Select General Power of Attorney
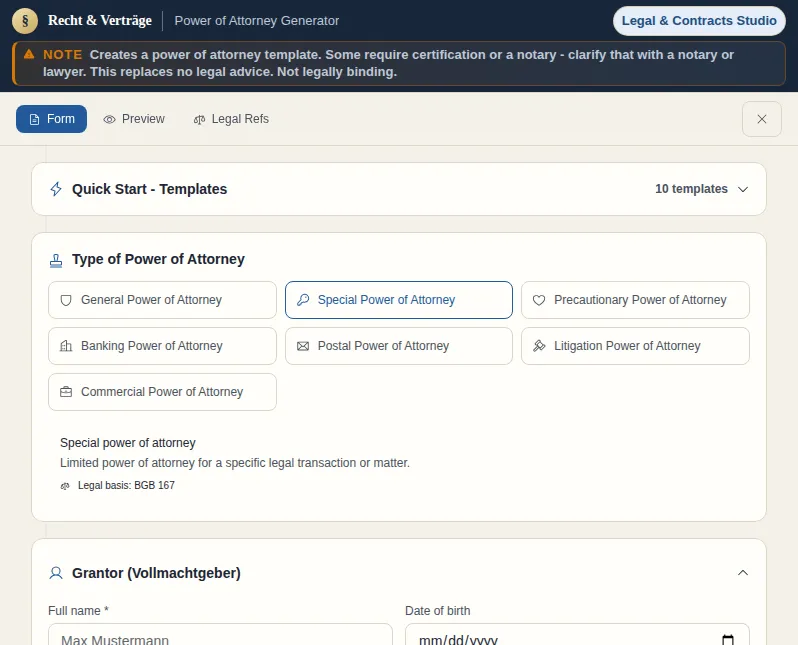Screen dimensions: 798x645 pos(162,300)
